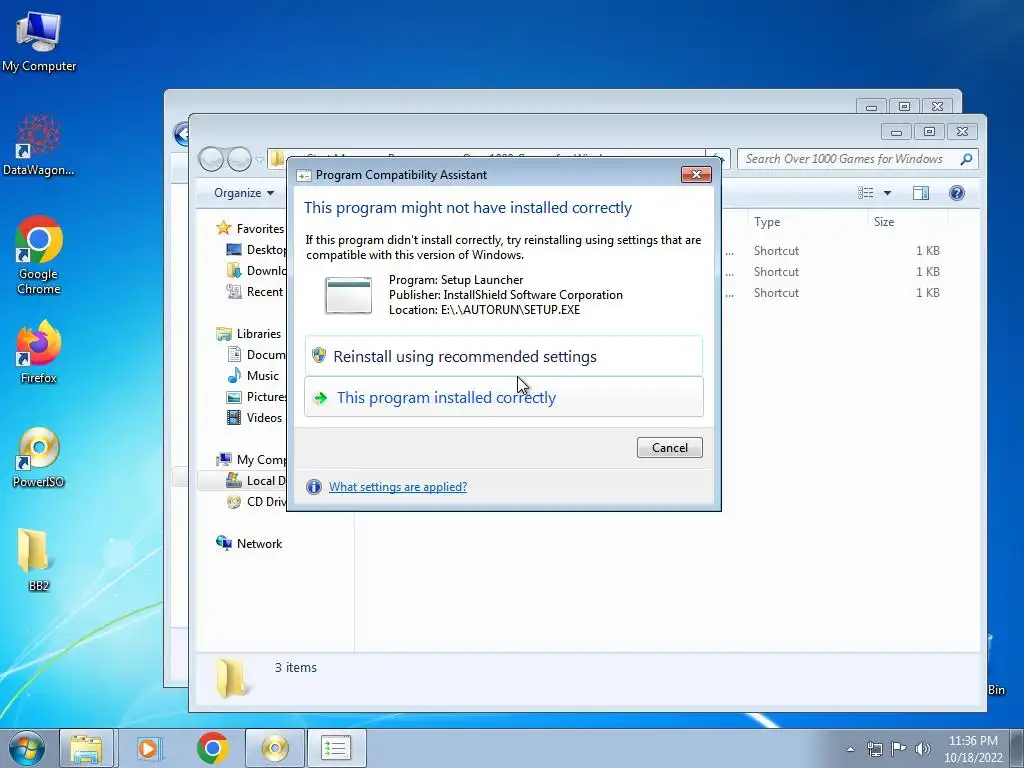This screenshot has height=768, width=1024.
Task: Open PowerISO desktop shortcut
Action: coord(39,457)
